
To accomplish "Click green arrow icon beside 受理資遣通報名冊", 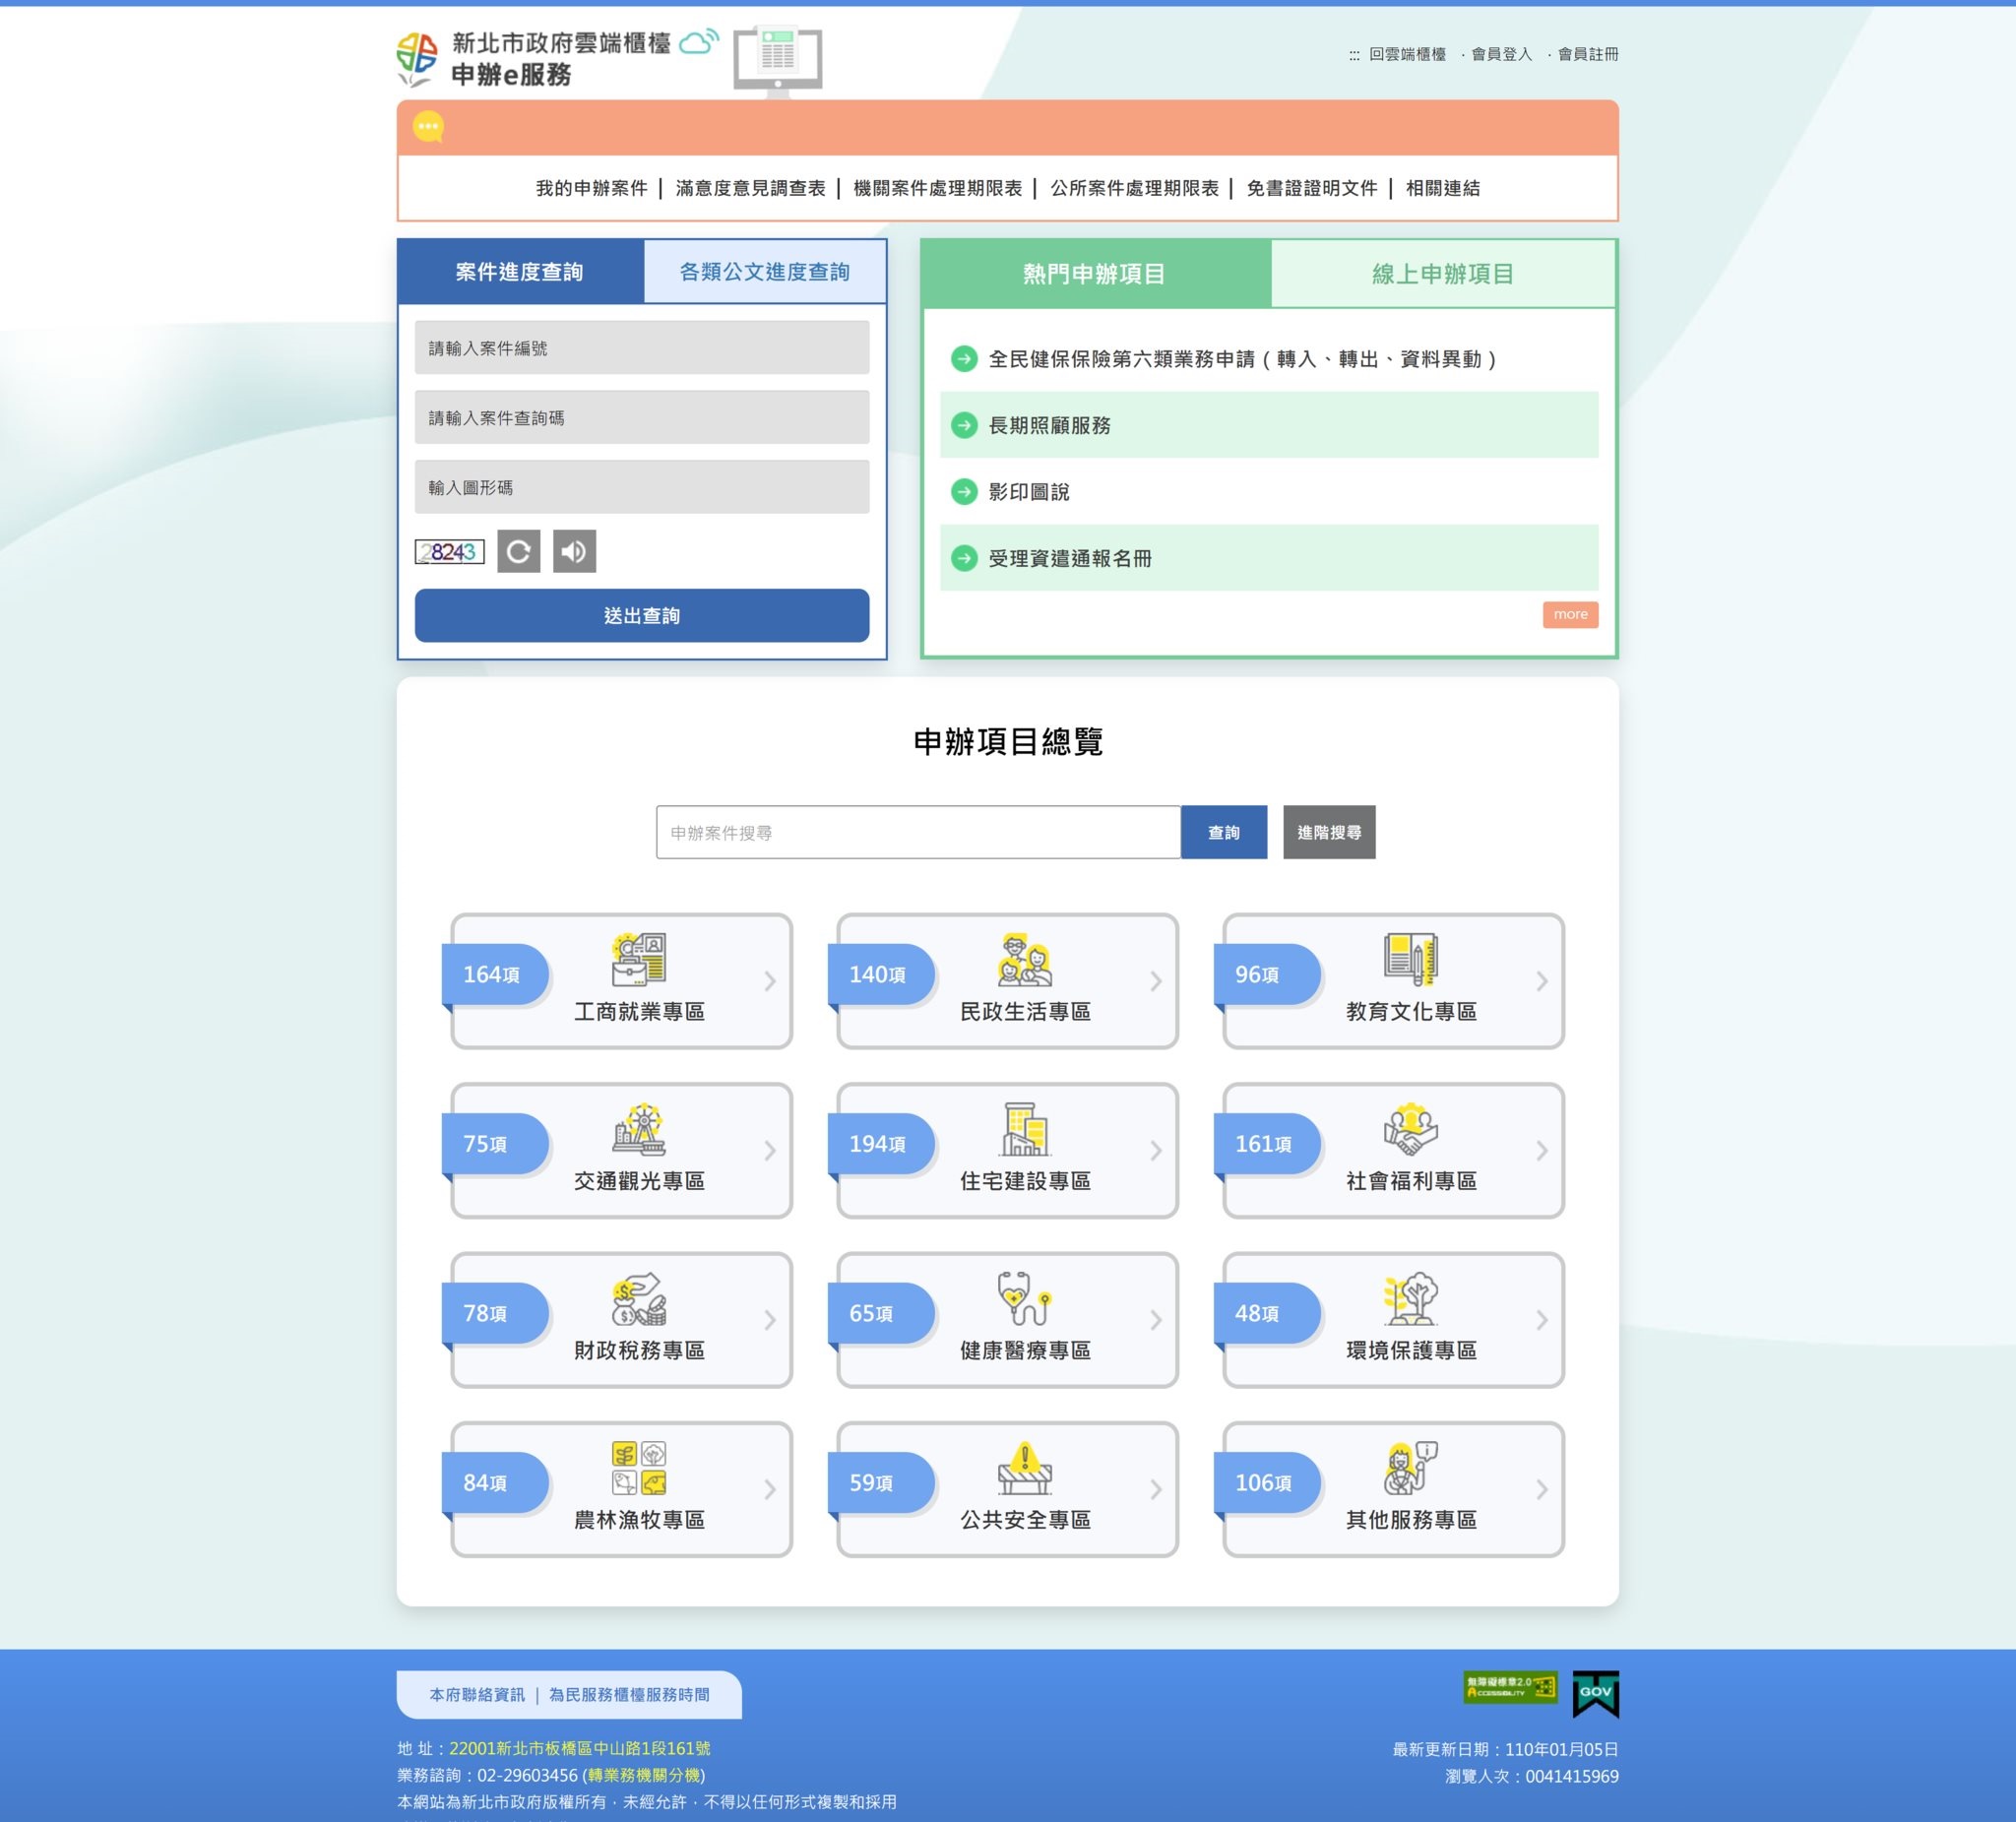I will pyautogui.click(x=964, y=558).
